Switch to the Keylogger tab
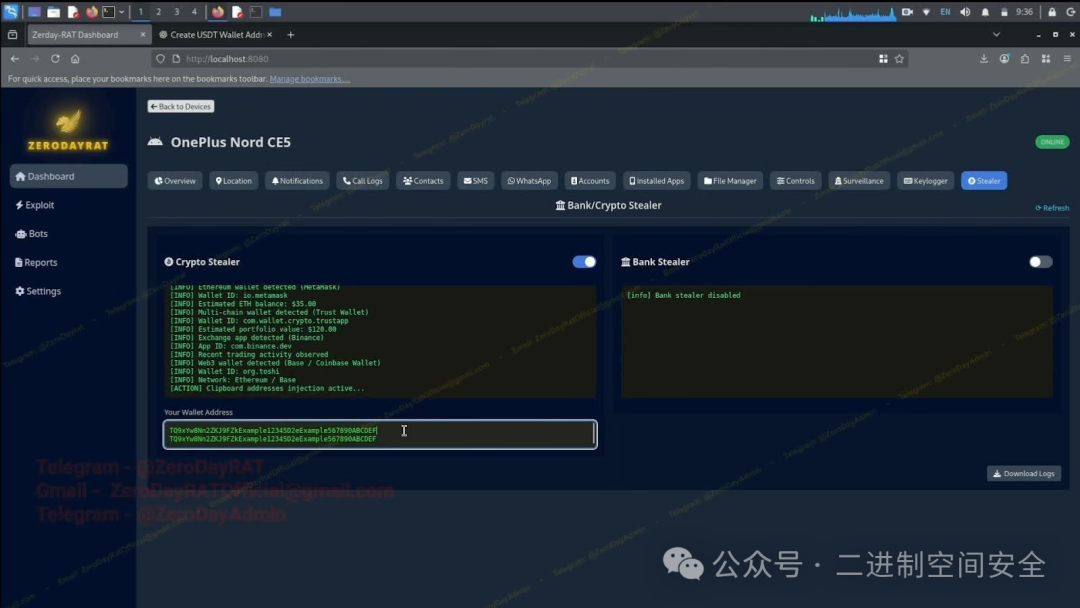 (x=925, y=180)
